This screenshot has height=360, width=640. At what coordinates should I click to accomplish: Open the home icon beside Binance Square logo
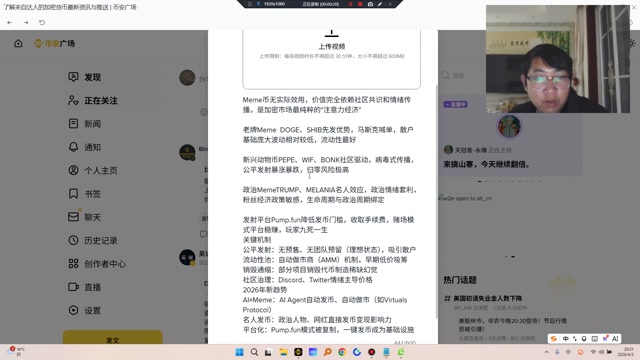(18, 43)
